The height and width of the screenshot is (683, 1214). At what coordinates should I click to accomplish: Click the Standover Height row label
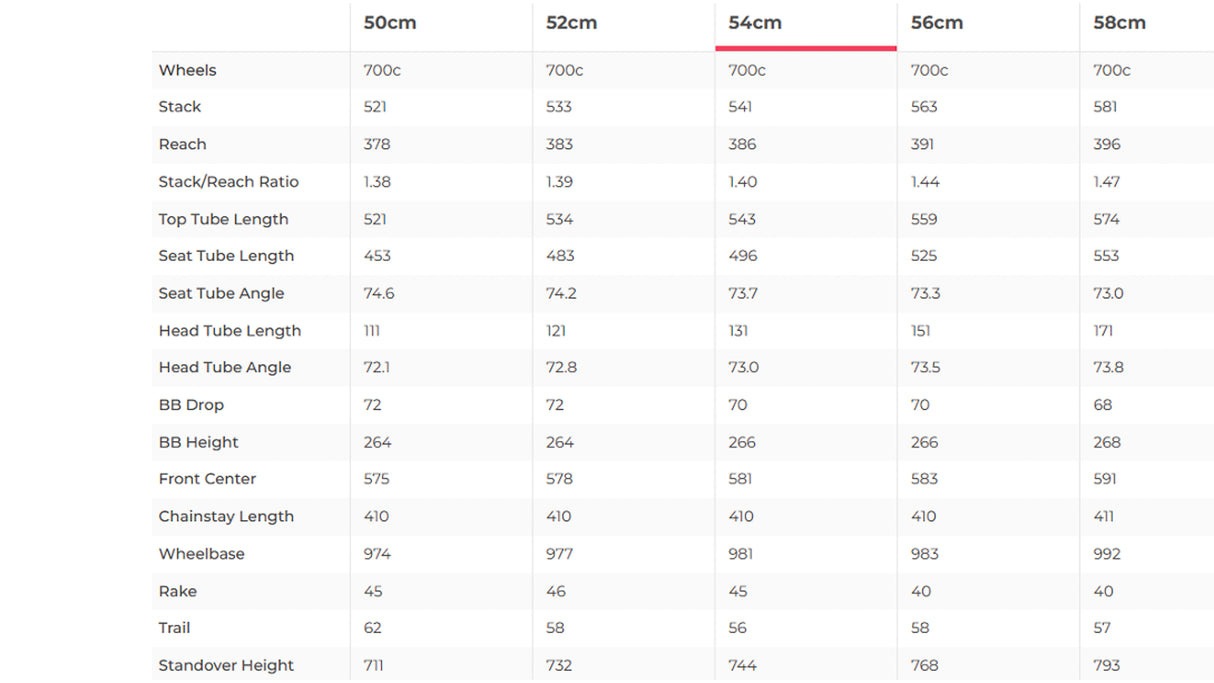(x=226, y=665)
